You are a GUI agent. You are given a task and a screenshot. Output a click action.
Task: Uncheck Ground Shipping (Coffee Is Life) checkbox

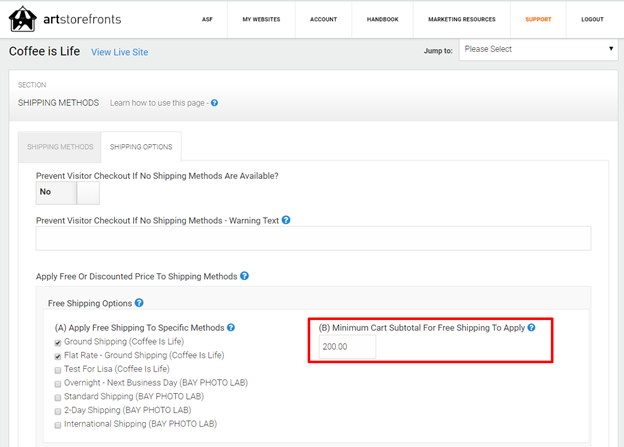point(57,341)
